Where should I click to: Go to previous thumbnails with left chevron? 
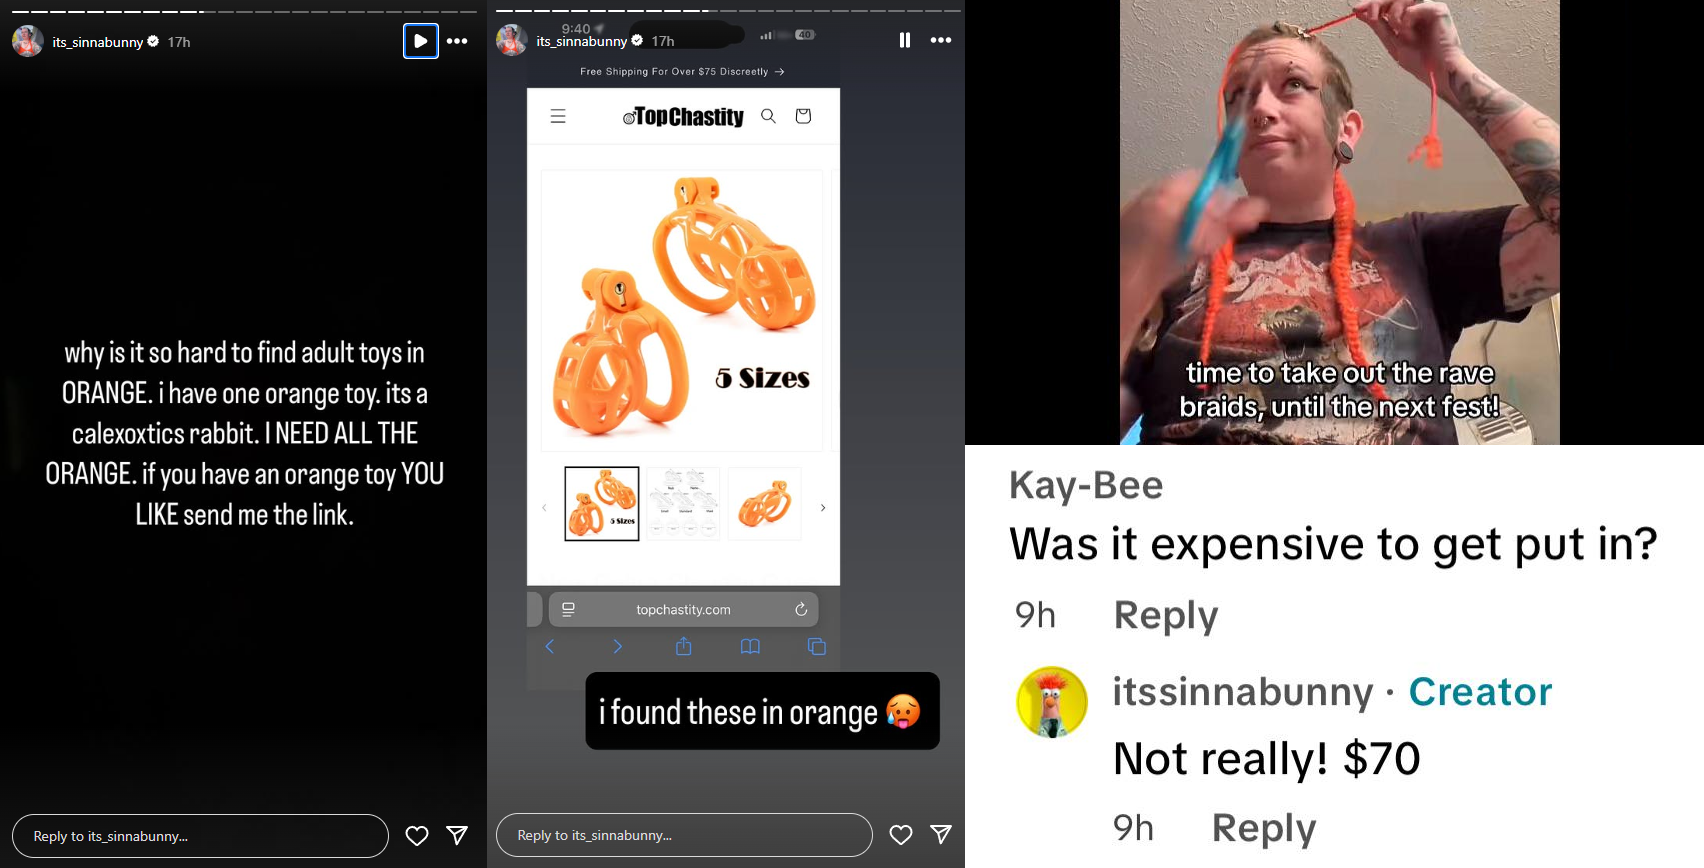[544, 508]
